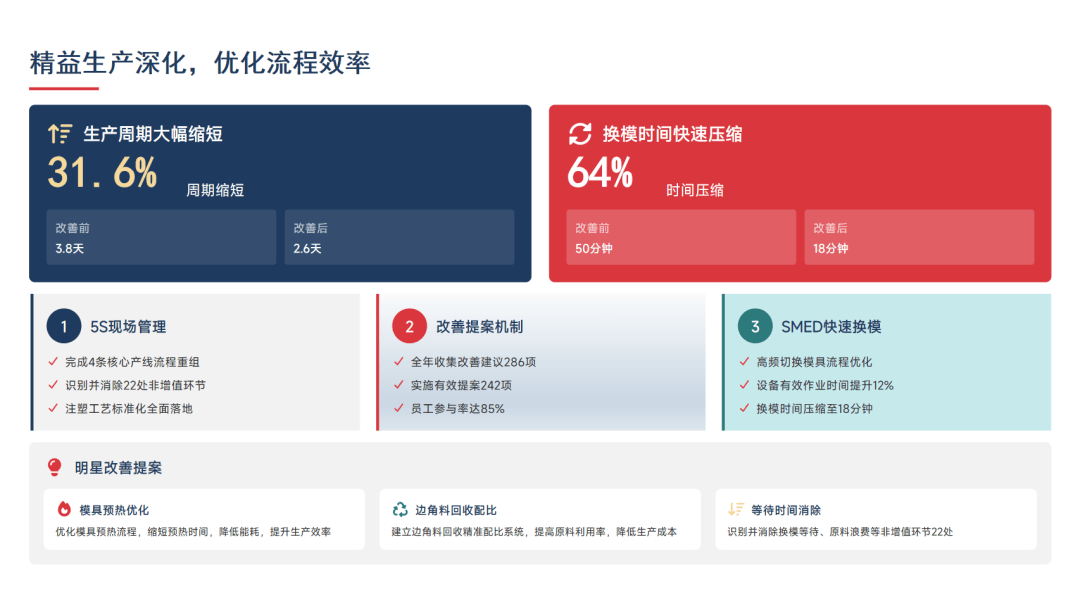
Task: Select the 改善前 50分钟 box
Action: click(681, 237)
